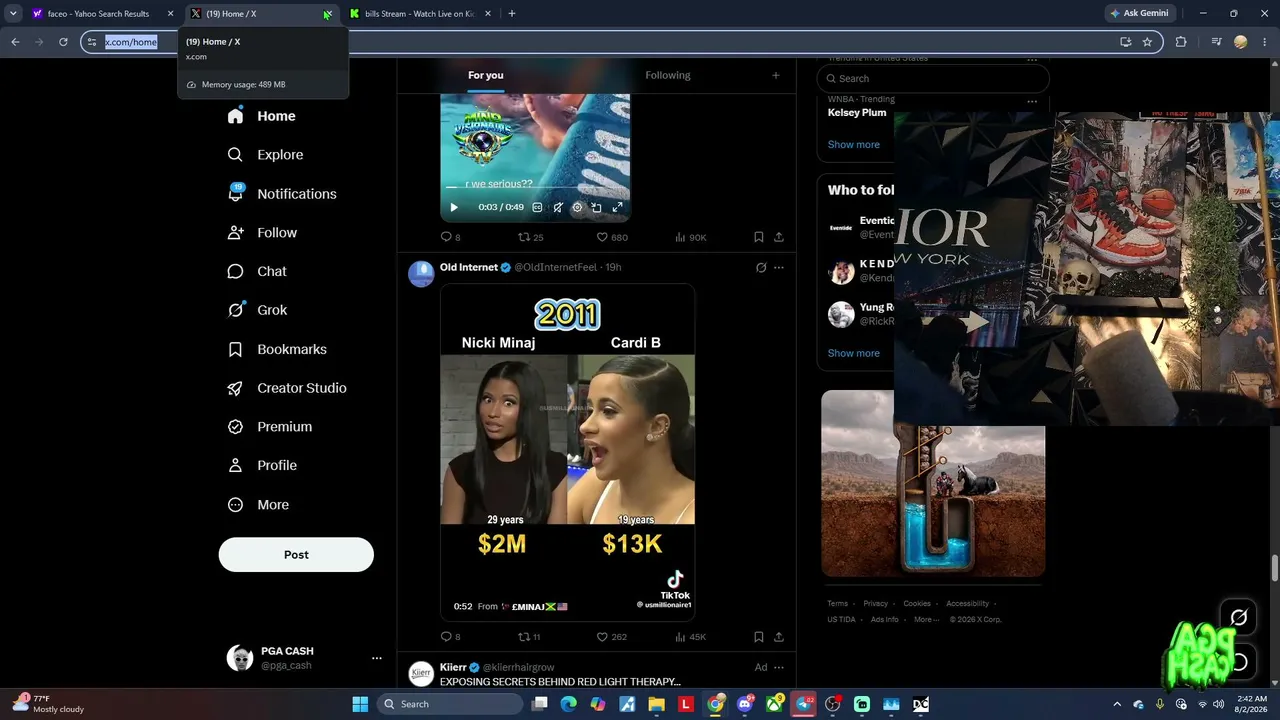Add a new timeline tab with plus

tap(775, 76)
